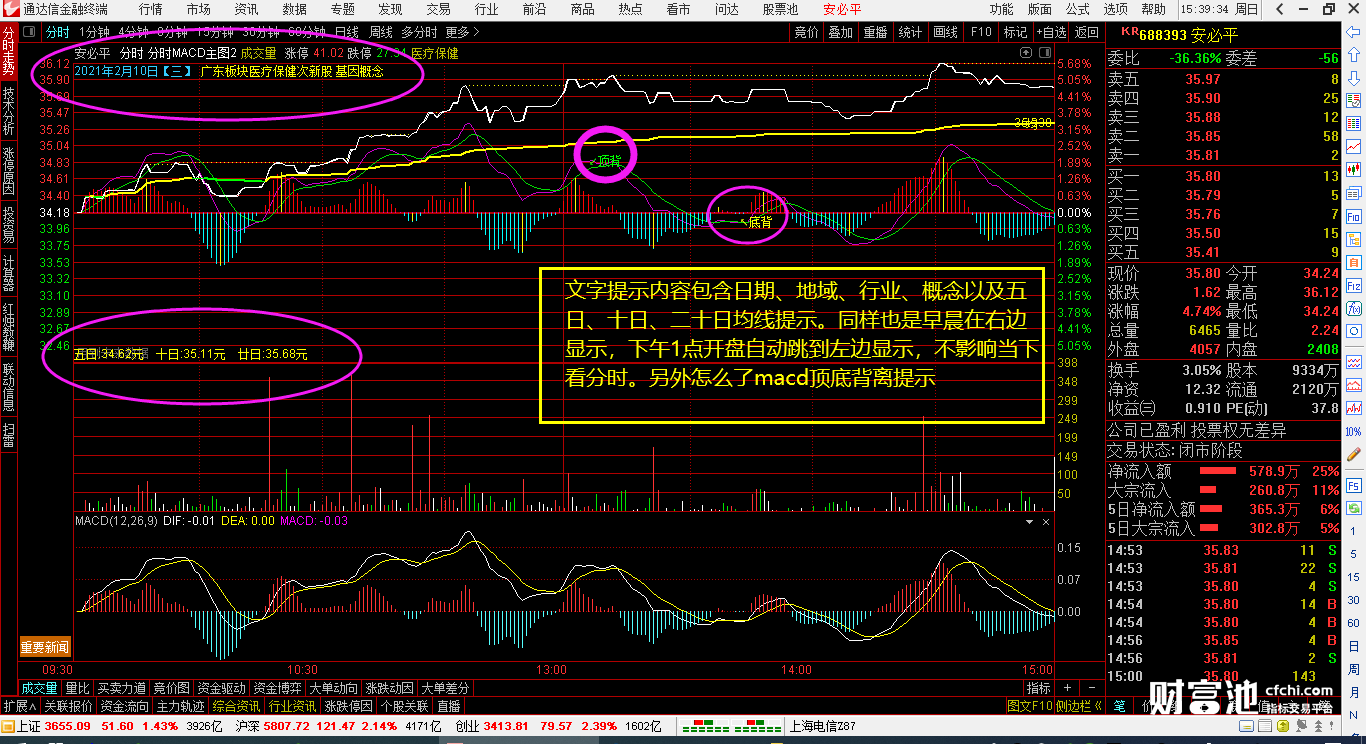
Task: Toggle 重播 replay mode
Action: pyautogui.click(x=875, y=32)
